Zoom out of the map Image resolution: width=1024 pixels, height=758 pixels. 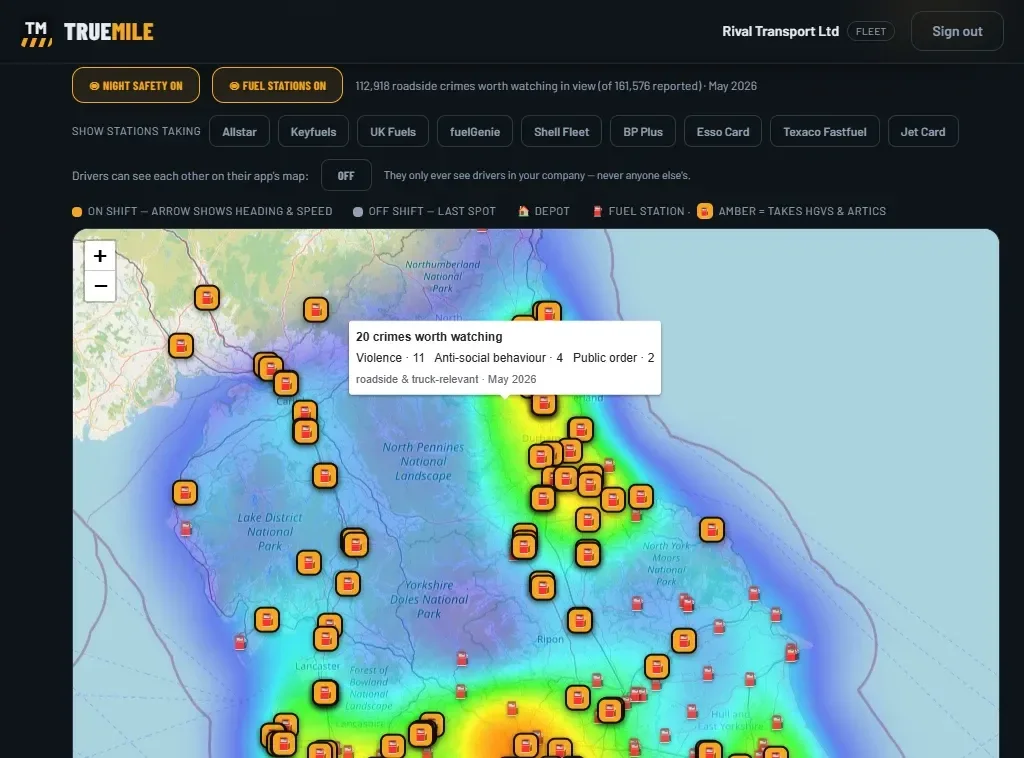pyautogui.click(x=100, y=286)
